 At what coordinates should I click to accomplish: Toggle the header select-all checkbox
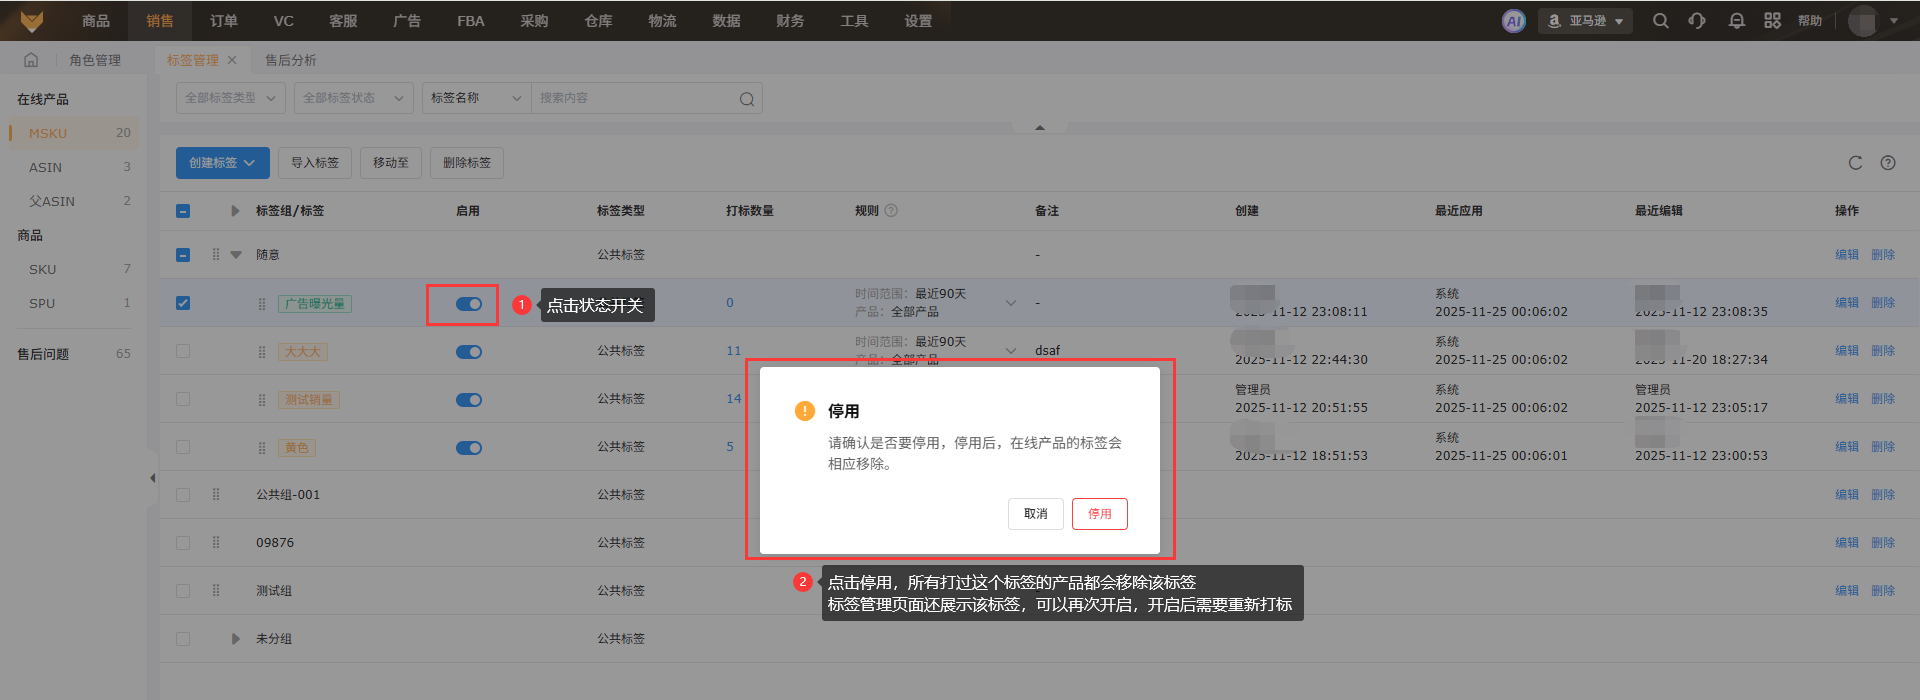tap(183, 211)
